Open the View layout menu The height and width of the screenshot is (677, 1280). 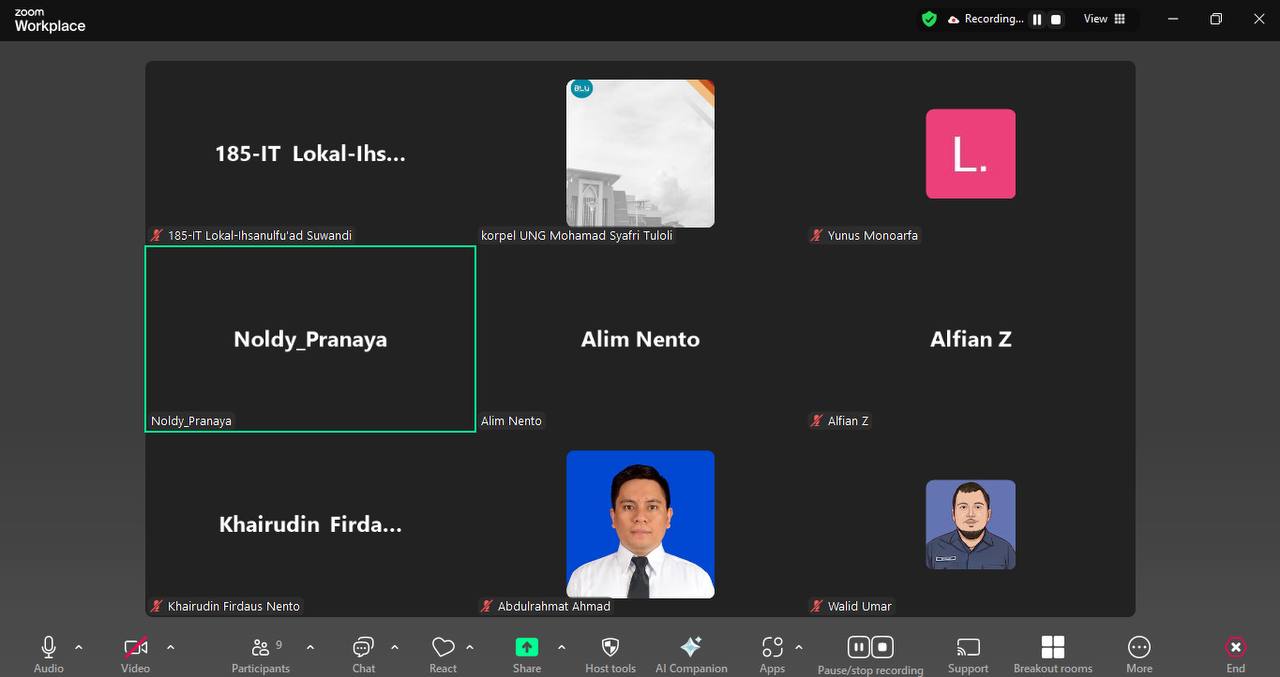pos(1105,19)
